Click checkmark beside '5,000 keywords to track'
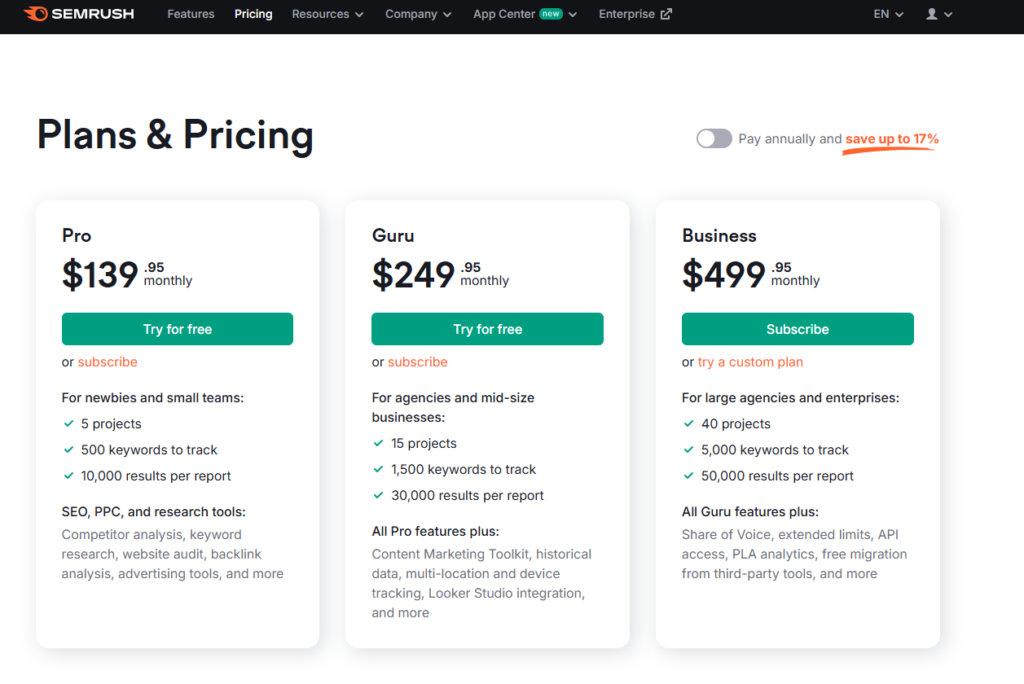The height and width of the screenshot is (684, 1024). 688,449
